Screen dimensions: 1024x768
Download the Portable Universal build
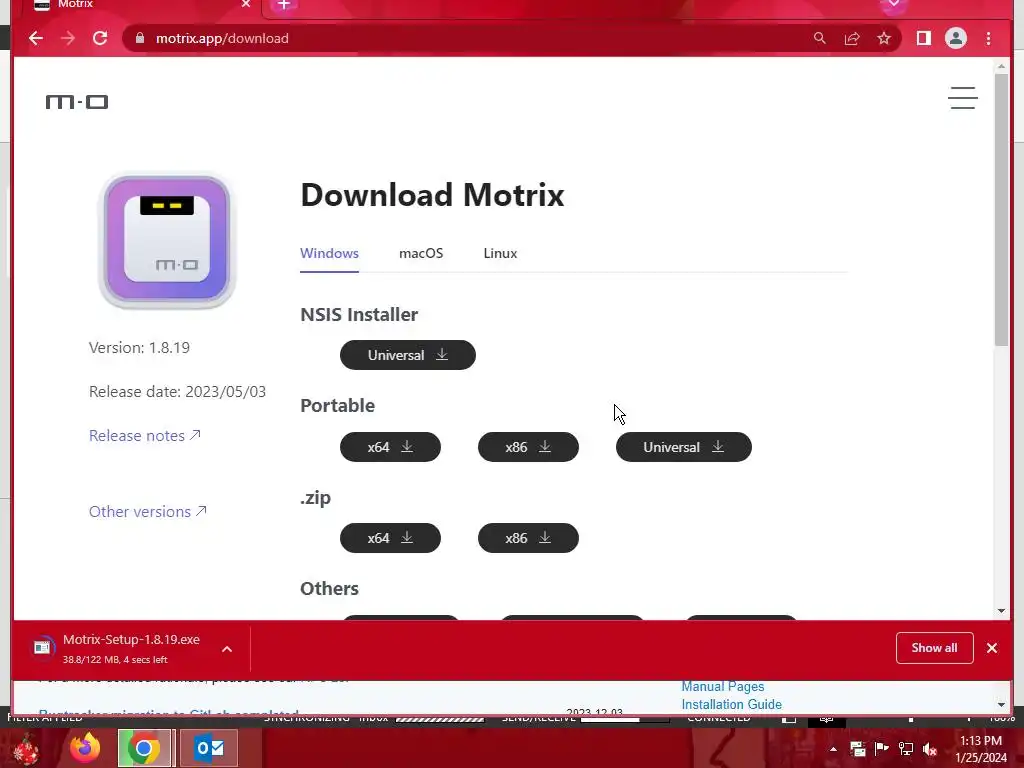684,447
